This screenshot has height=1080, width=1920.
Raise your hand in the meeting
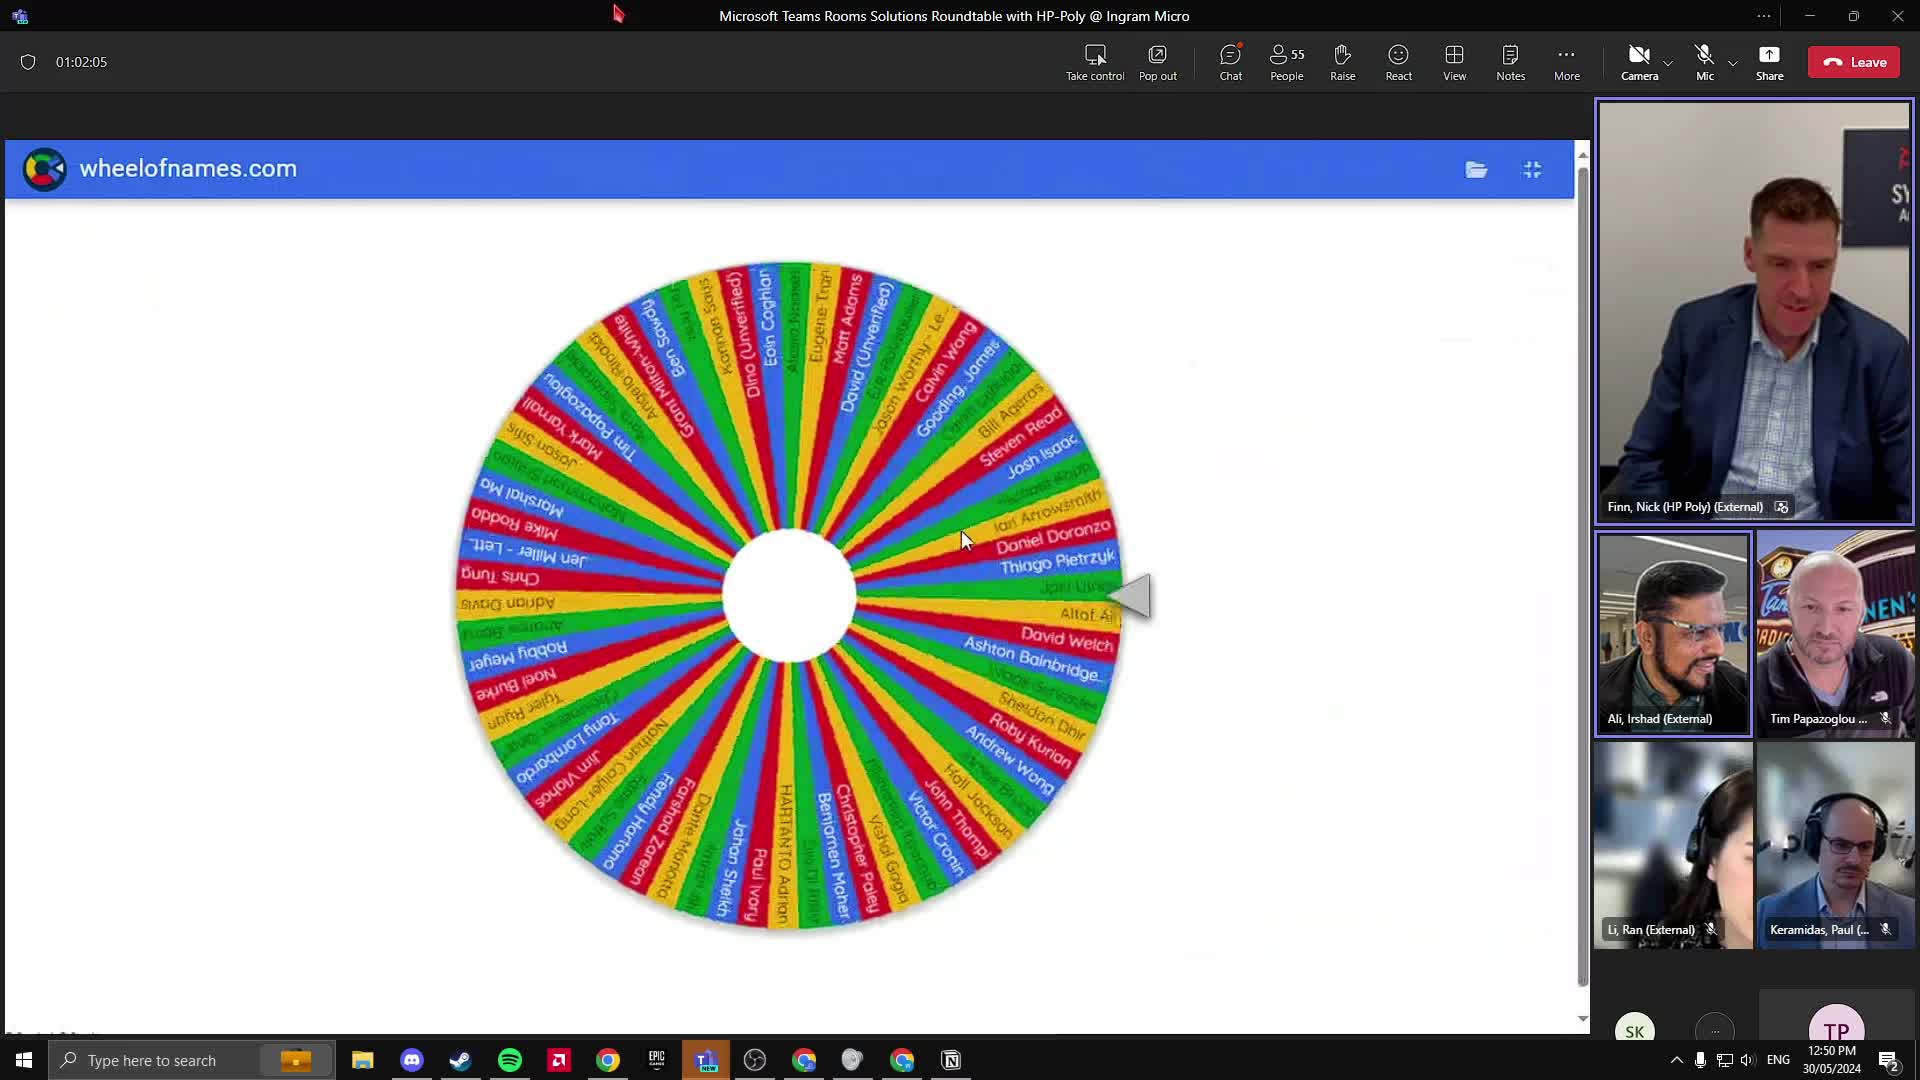pos(1342,62)
